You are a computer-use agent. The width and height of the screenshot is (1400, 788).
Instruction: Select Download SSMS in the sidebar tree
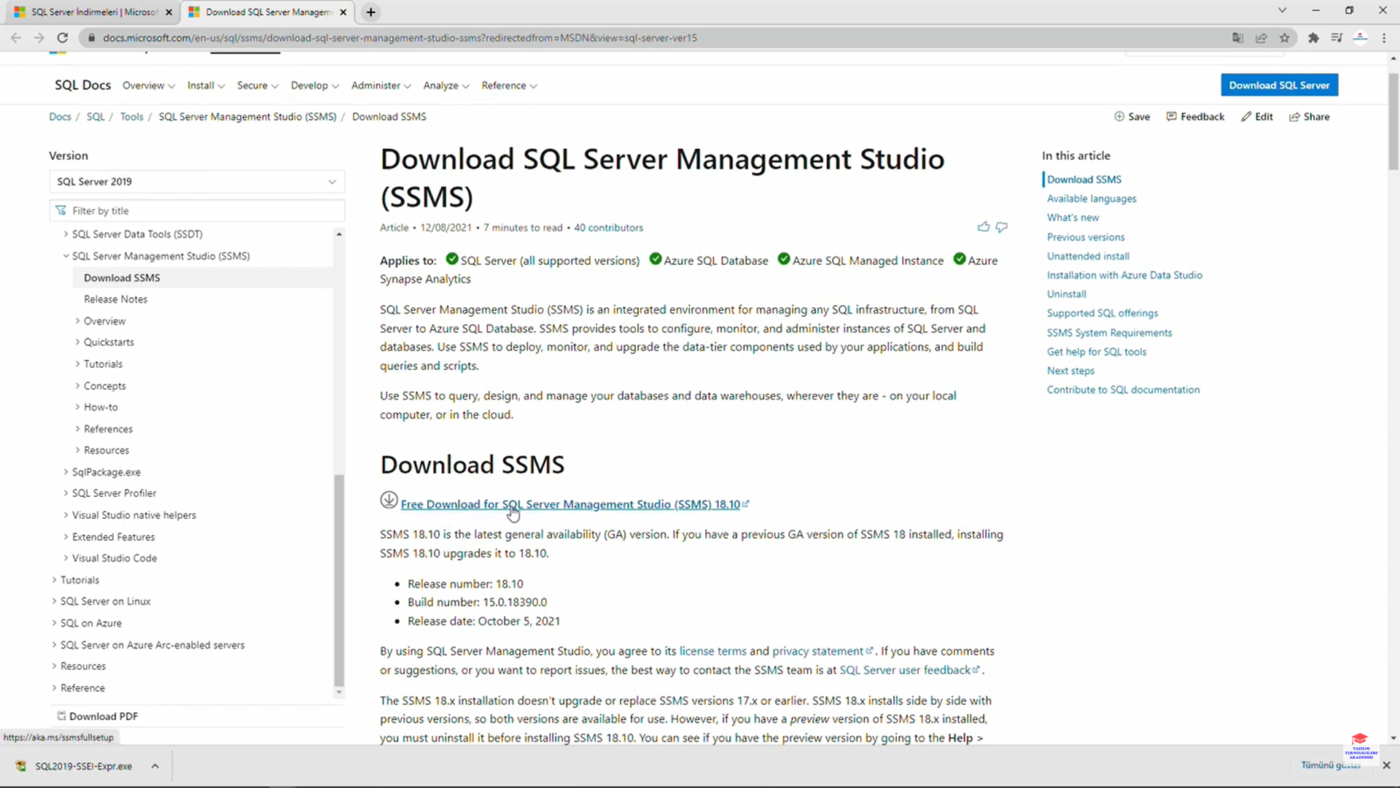point(122,278)
